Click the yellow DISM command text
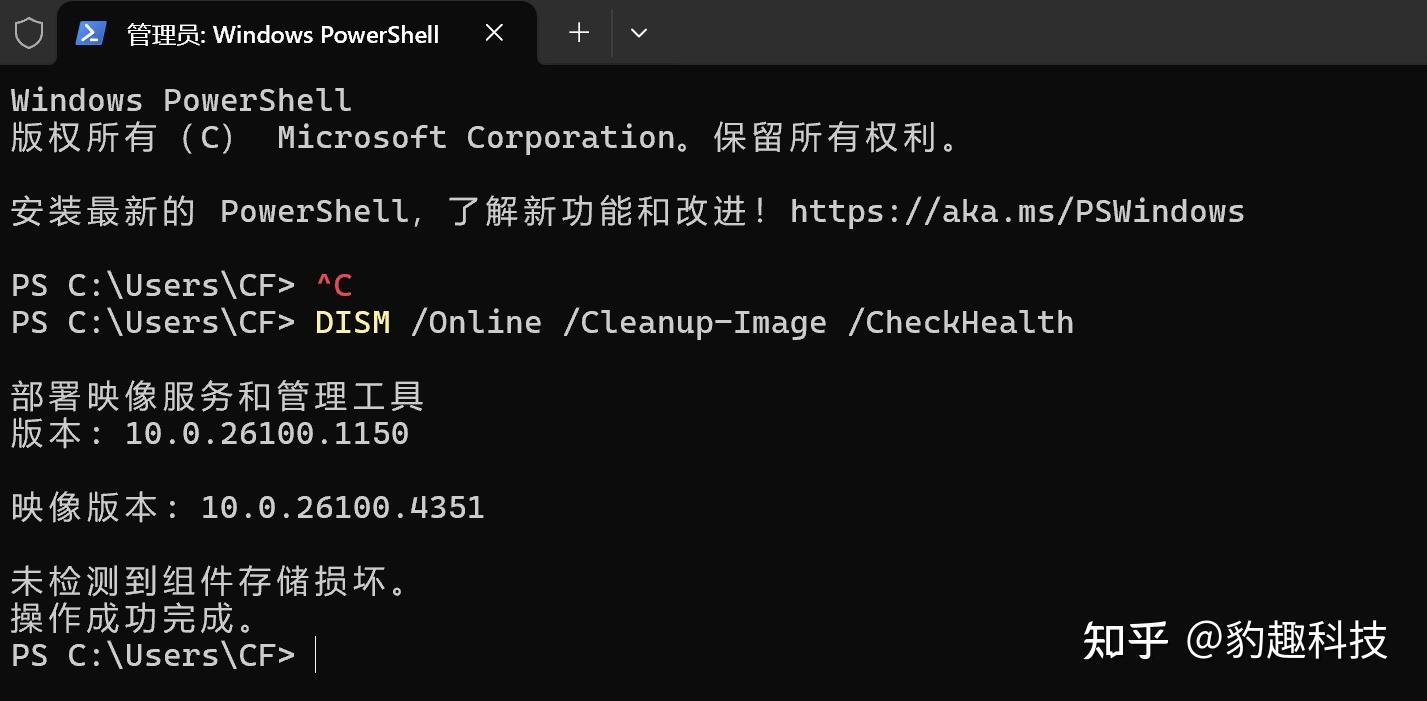 [352, 322]
